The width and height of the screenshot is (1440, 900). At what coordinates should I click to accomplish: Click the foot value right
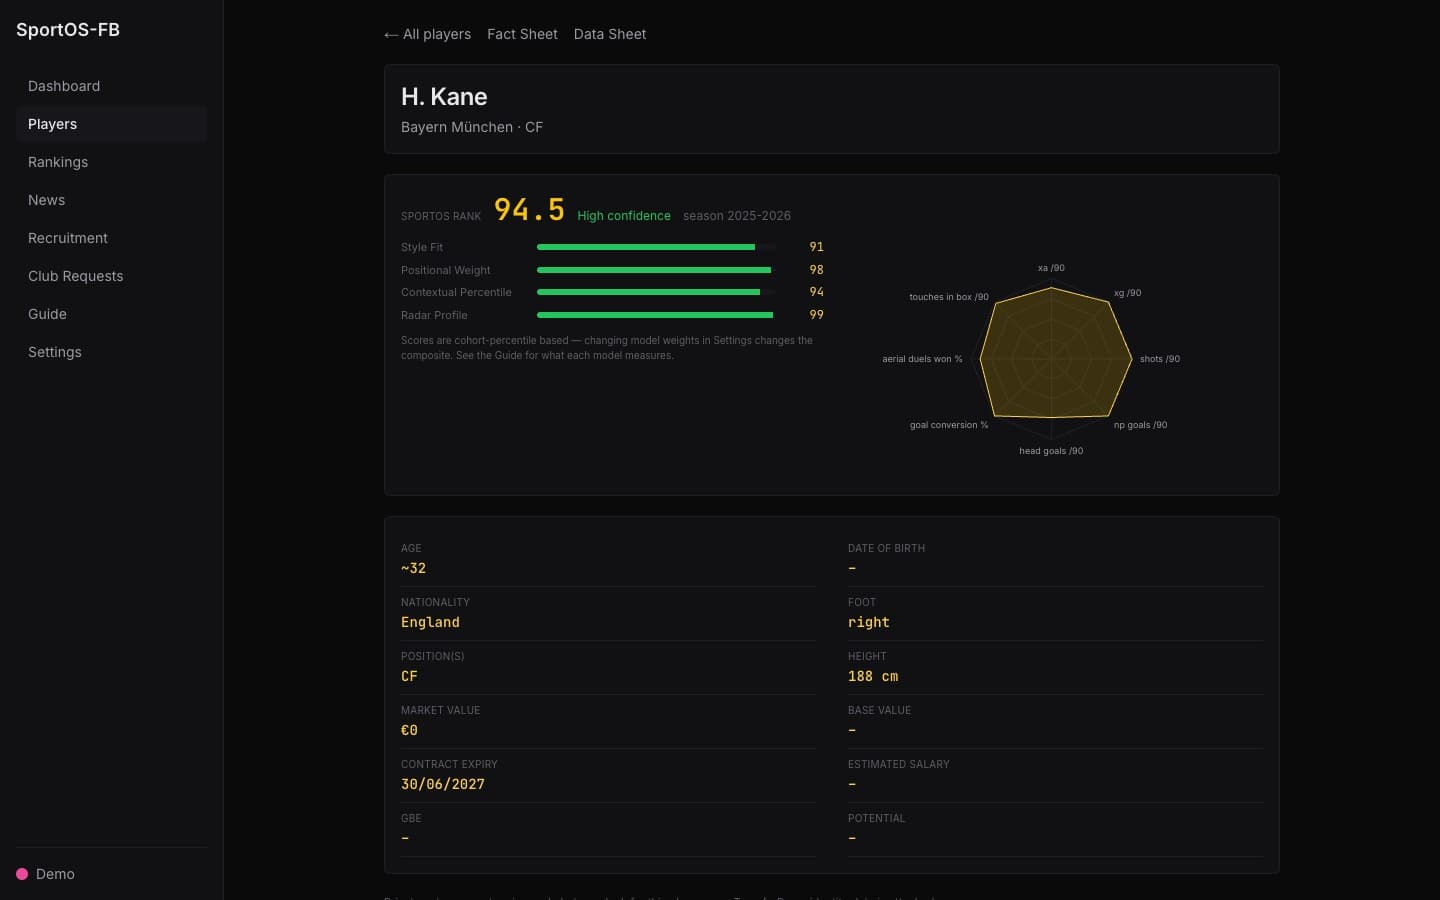pos(868,622)
